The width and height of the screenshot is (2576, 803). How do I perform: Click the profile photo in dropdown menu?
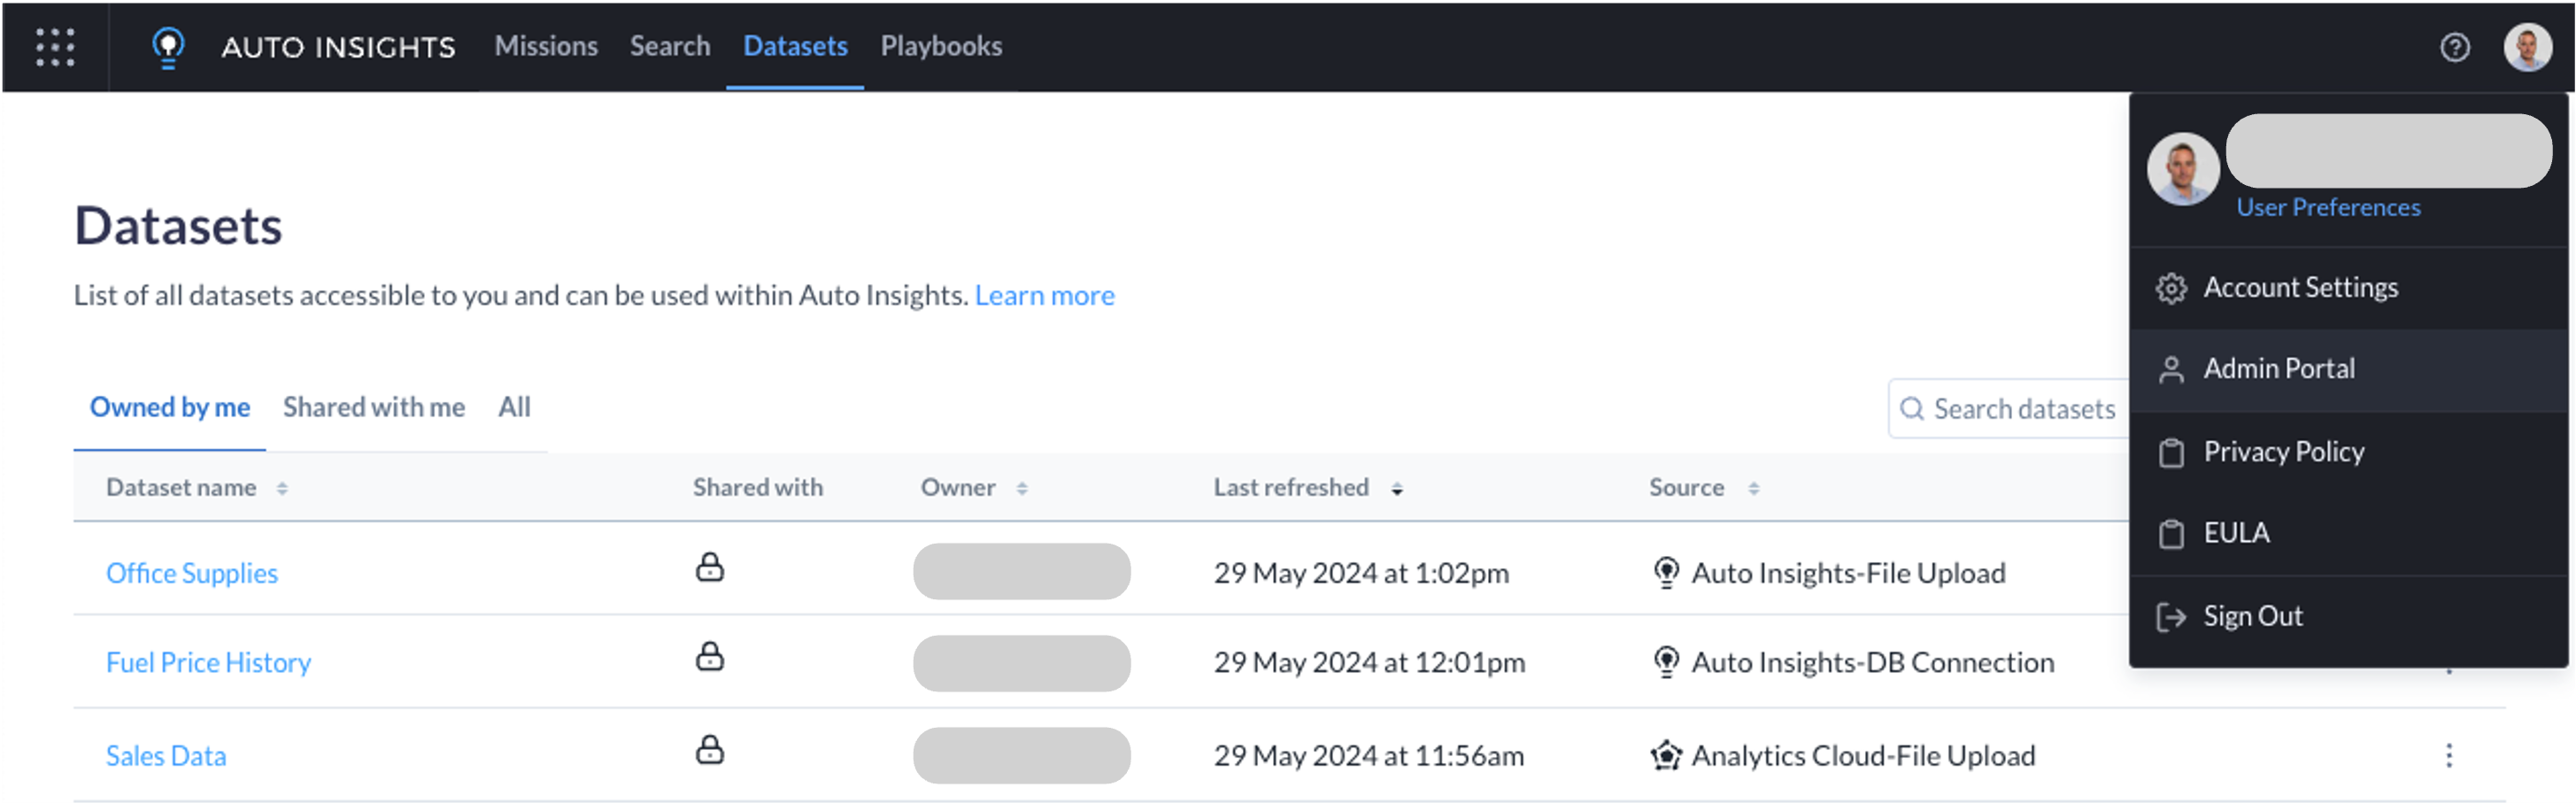[x=2183, y=169]
